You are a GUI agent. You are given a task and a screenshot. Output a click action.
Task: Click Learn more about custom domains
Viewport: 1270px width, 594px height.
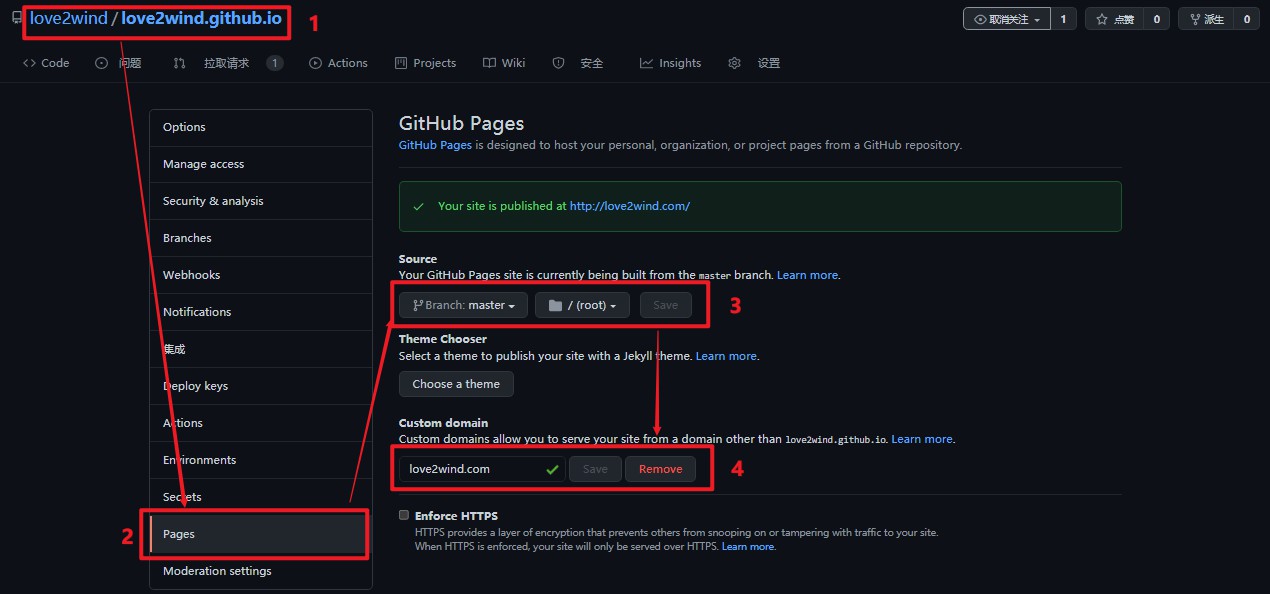pos(922,439)
